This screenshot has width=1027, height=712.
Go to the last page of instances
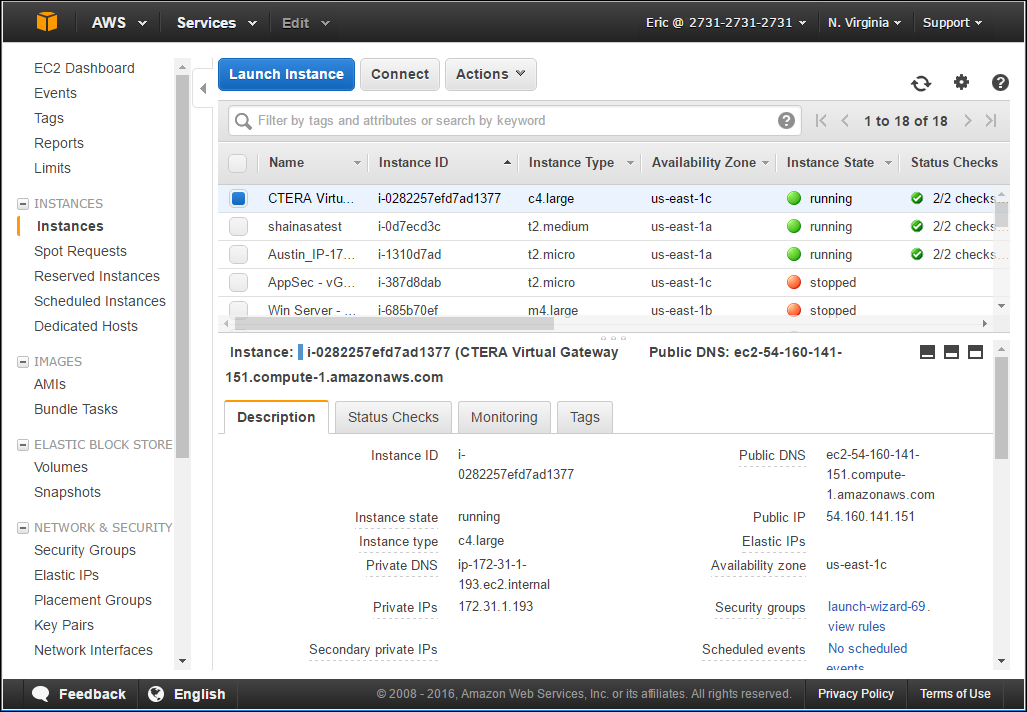991,121
